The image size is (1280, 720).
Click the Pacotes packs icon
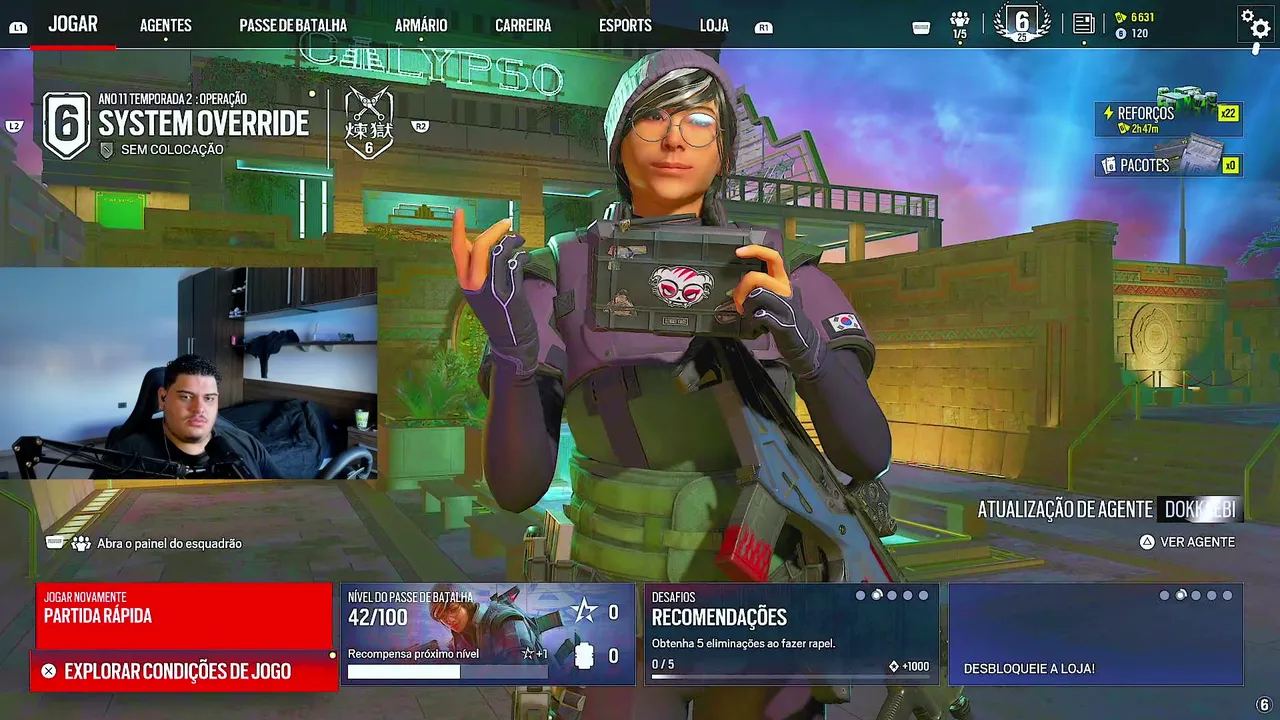pyautogui.click(x=1108, y=165)
